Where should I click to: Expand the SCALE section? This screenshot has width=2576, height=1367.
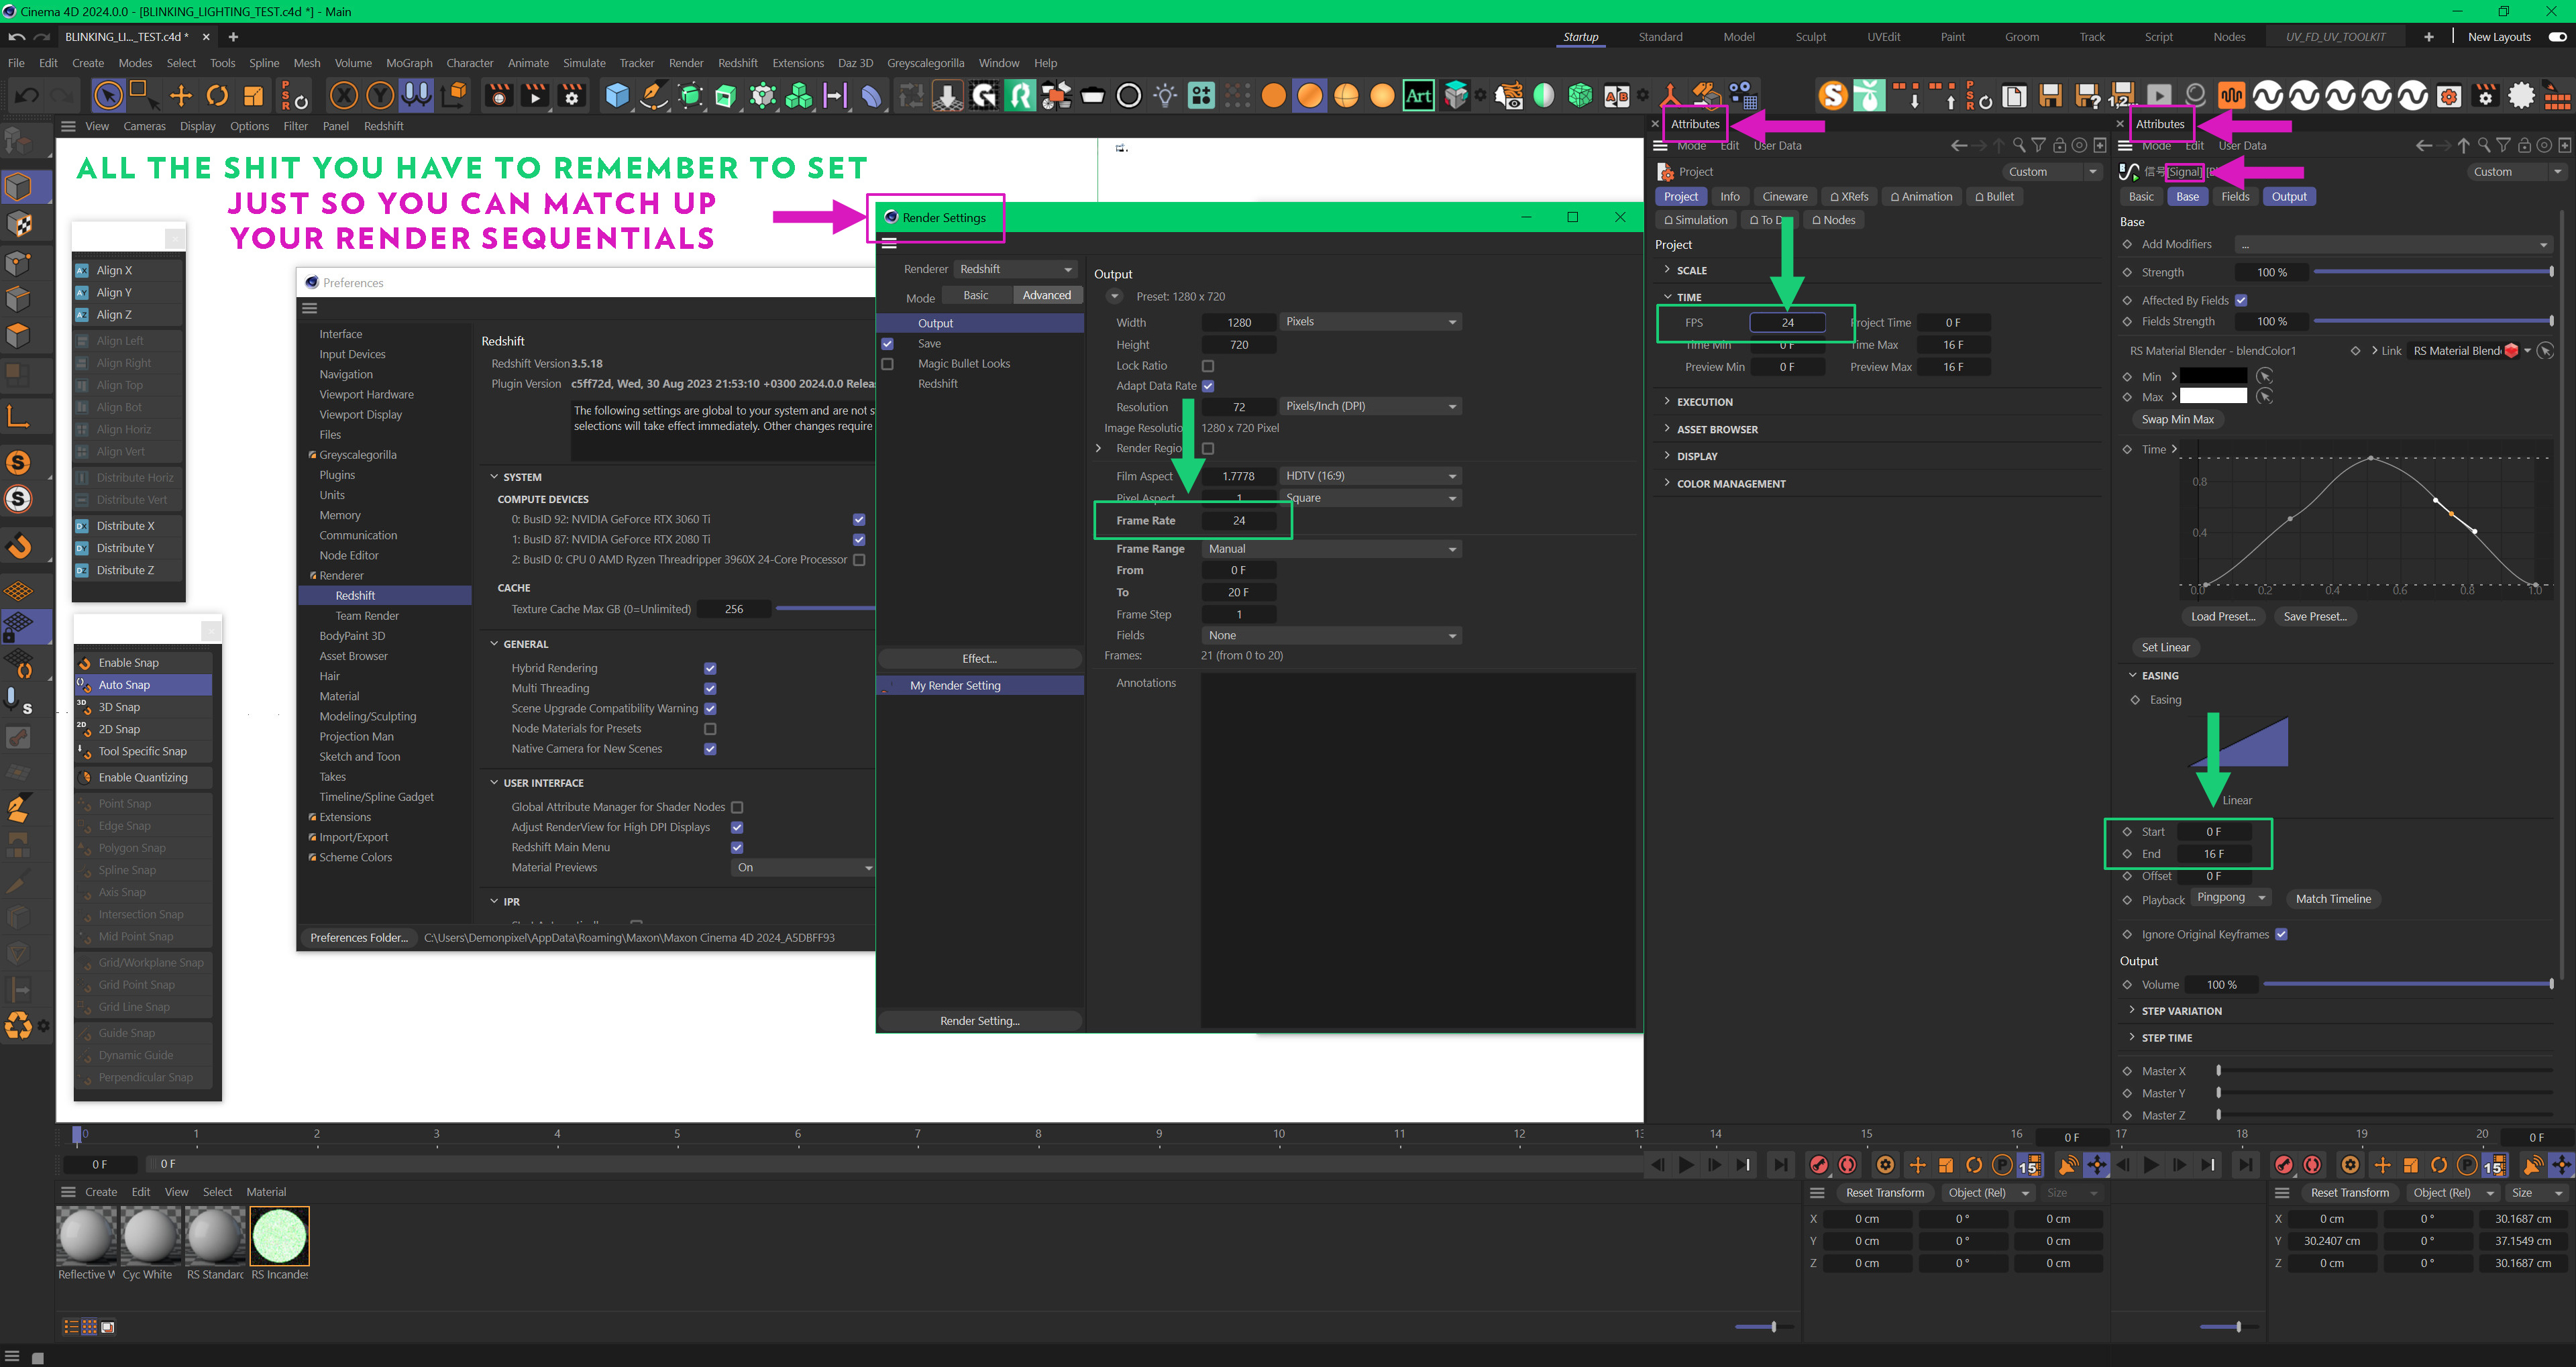[x=1691, y=270]
